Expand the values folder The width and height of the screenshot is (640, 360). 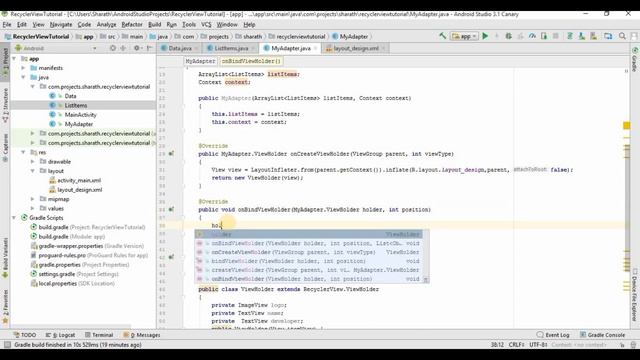32,209
